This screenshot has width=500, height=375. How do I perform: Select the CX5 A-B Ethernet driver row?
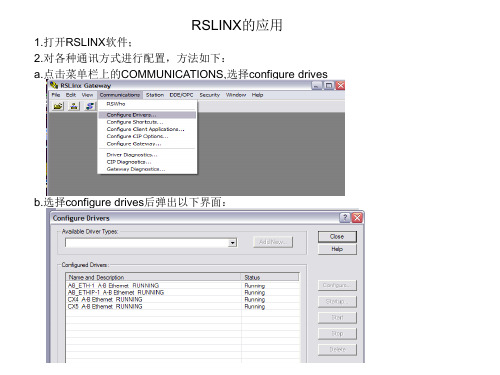[183, 306]
